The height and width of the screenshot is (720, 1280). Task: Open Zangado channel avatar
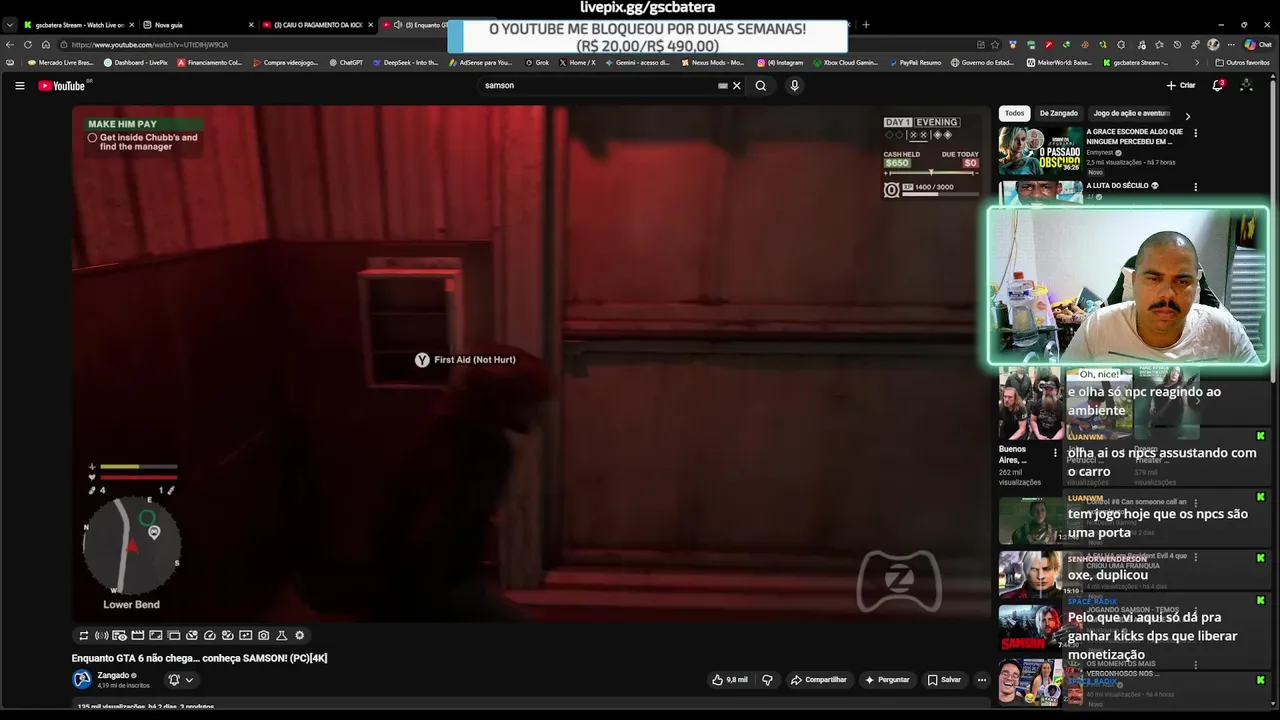82,680
